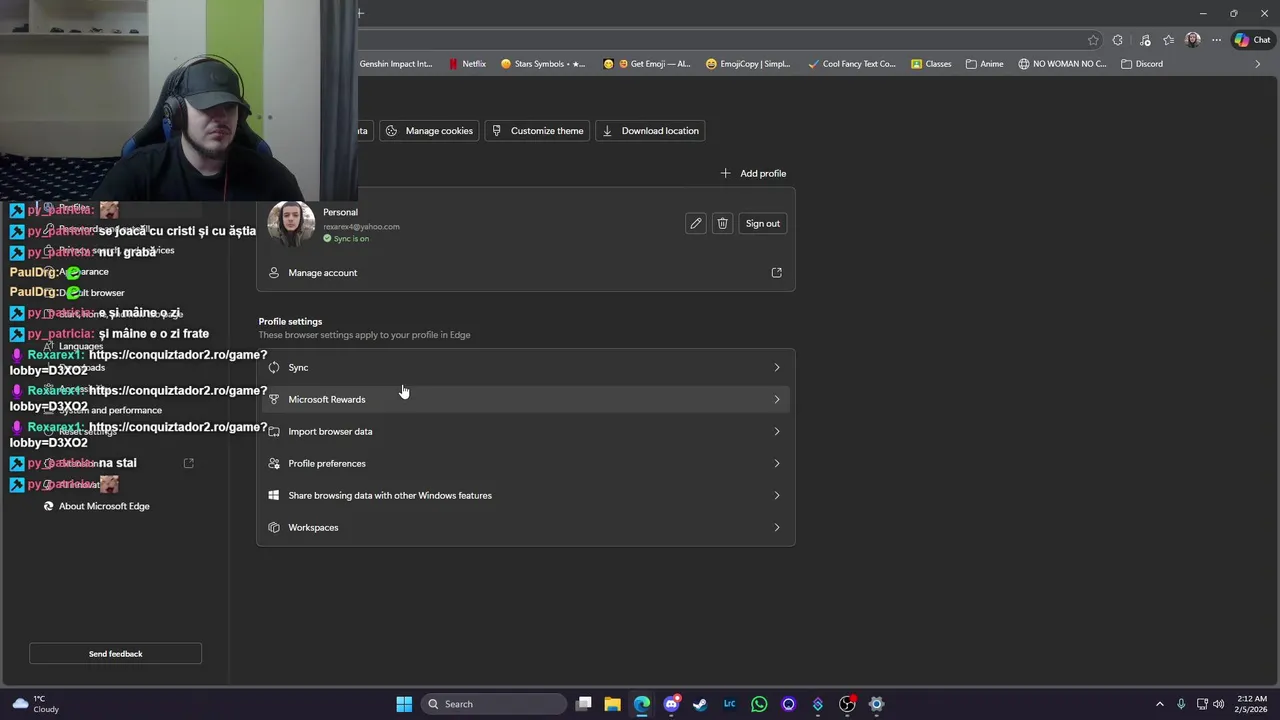Open the Settings gear on the taskbar
Screen dimensions: 1280x720
pyautogui.click(x=876, y=704)
